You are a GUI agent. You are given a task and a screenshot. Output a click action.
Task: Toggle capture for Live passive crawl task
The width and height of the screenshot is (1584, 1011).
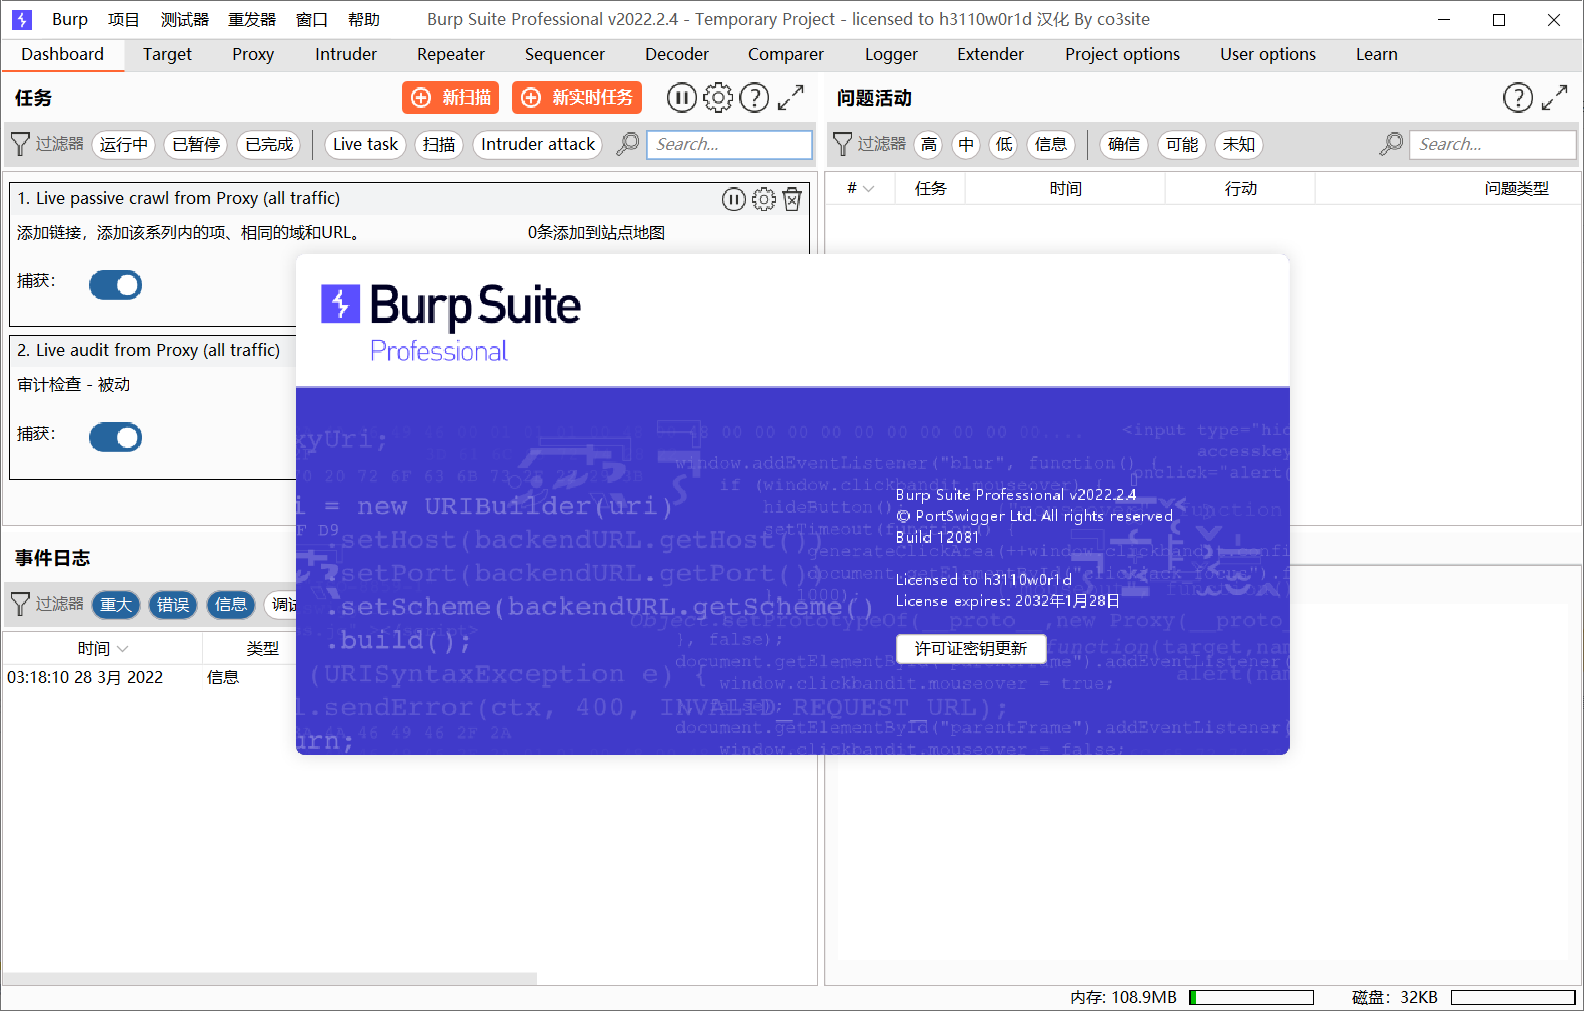pyautogui.click(x=116, y=285)
